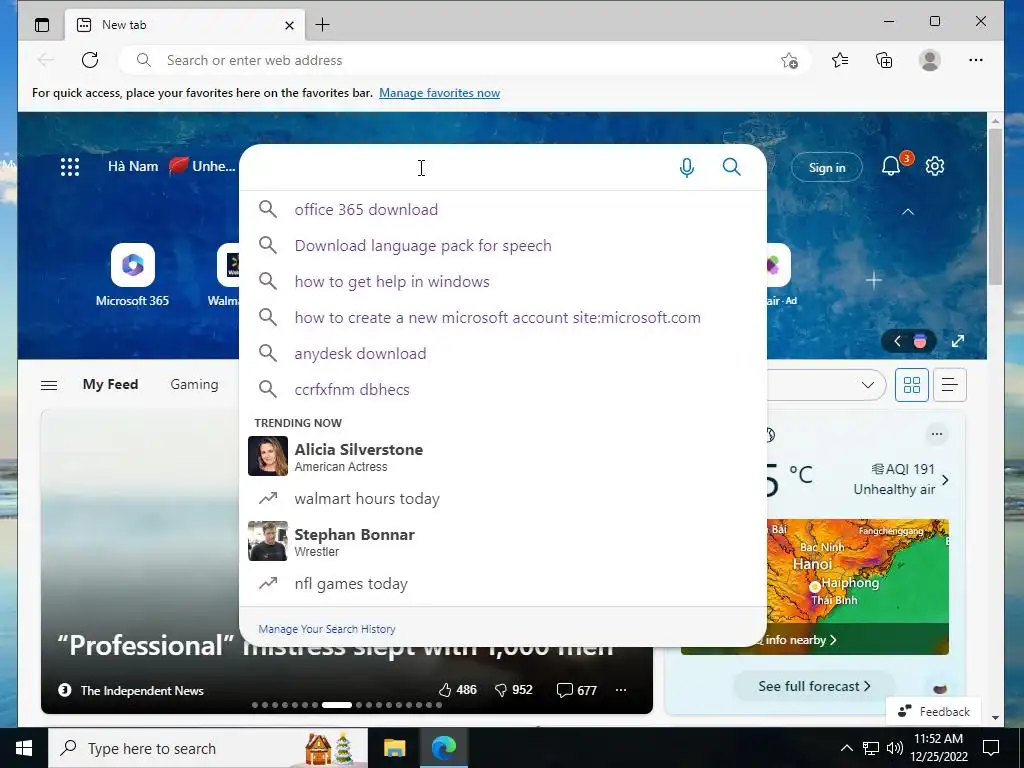
Task: Select suggestion how to get help in windows
Action: pyautogui.click(x=502, y=281)
